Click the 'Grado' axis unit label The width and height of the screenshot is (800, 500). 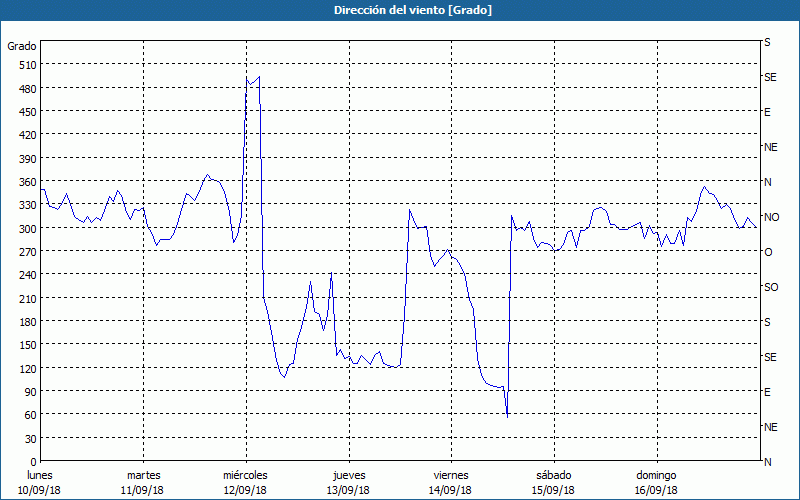(22, 46)
